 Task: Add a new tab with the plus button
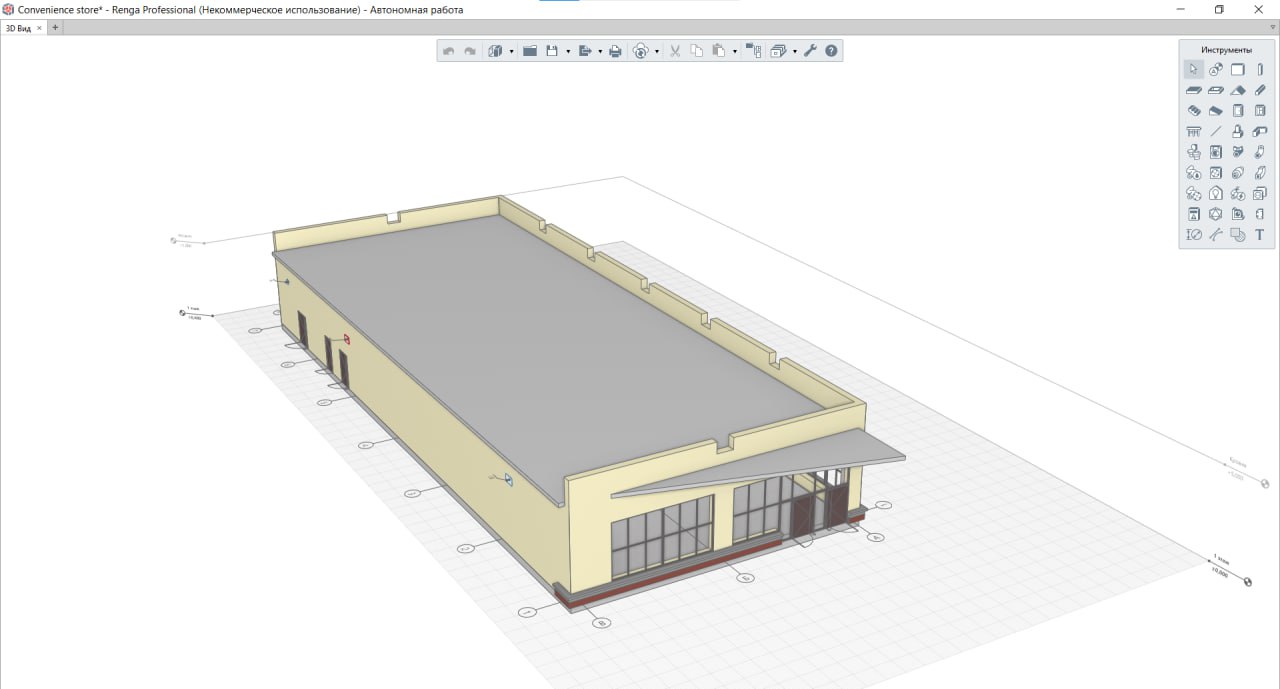55,28
